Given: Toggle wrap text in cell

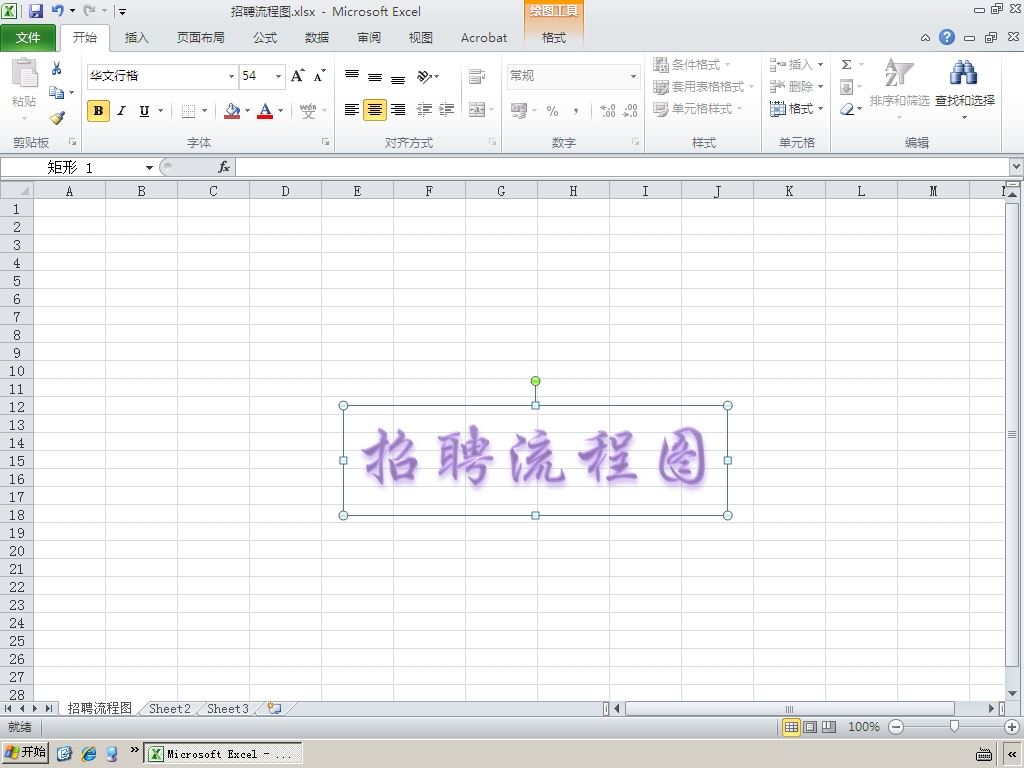Looking at the screenshot, I should pos(477,76).
